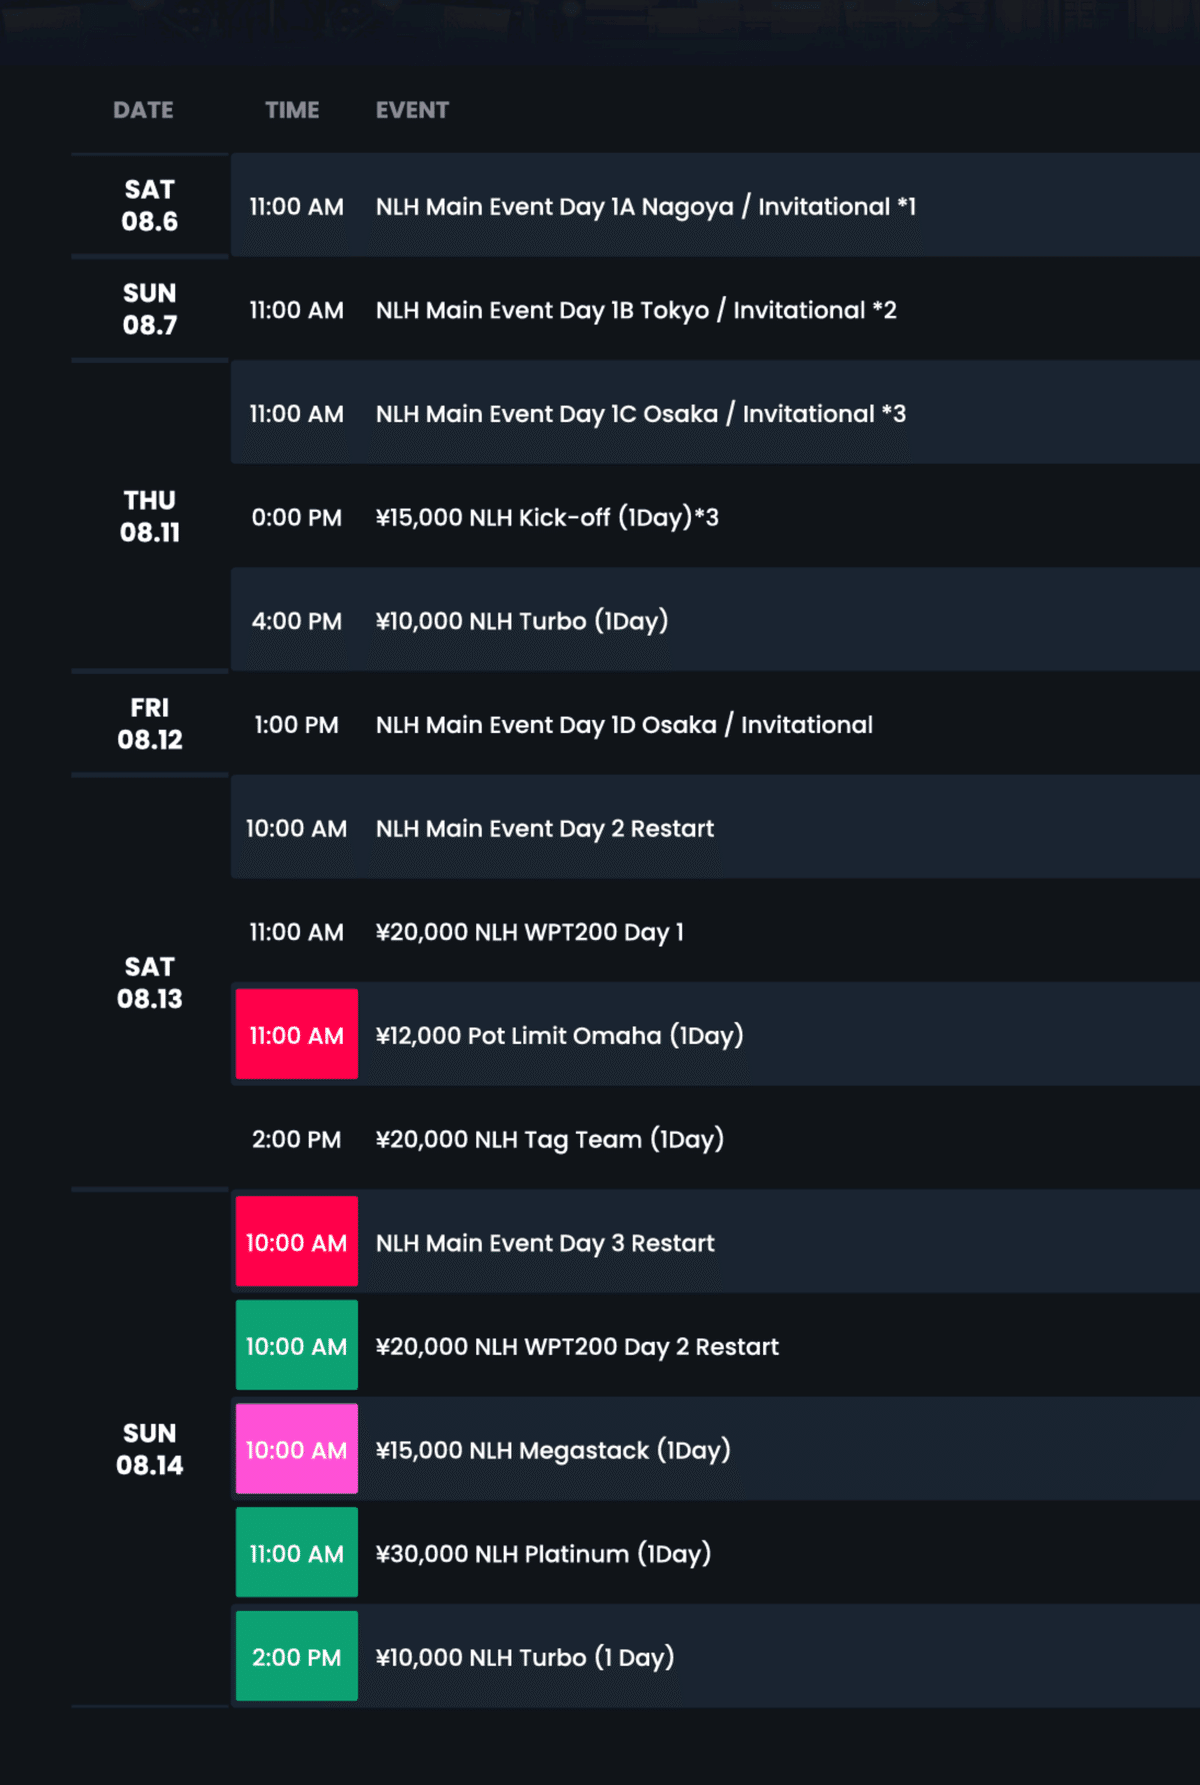Viewport: 1200px width, 1785px height.
Task: Open NLH Main Event Day 1D Osaka event
Action: pos(624,725)
